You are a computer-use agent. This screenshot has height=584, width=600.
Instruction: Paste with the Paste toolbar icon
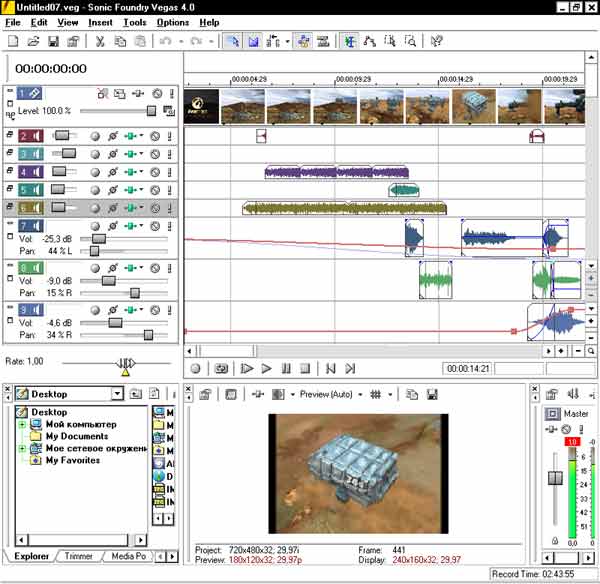(140, 41)
